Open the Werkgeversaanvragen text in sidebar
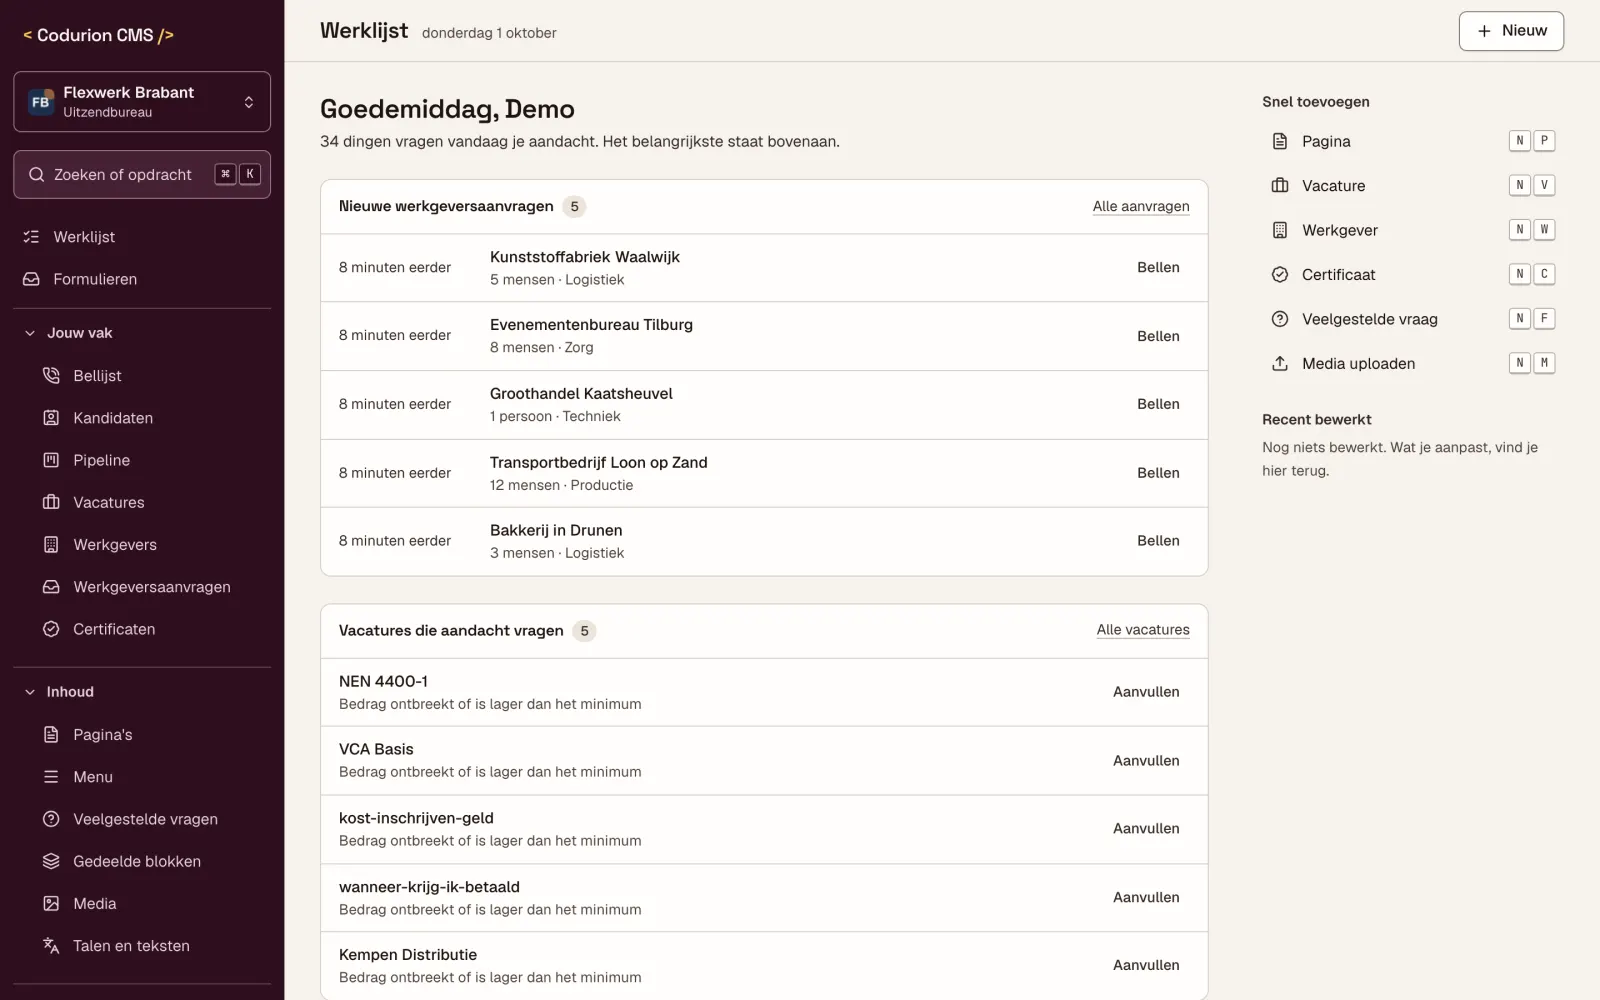Image resolution: width=1600 pixels, height=1000 pixels. click(152, 587)
